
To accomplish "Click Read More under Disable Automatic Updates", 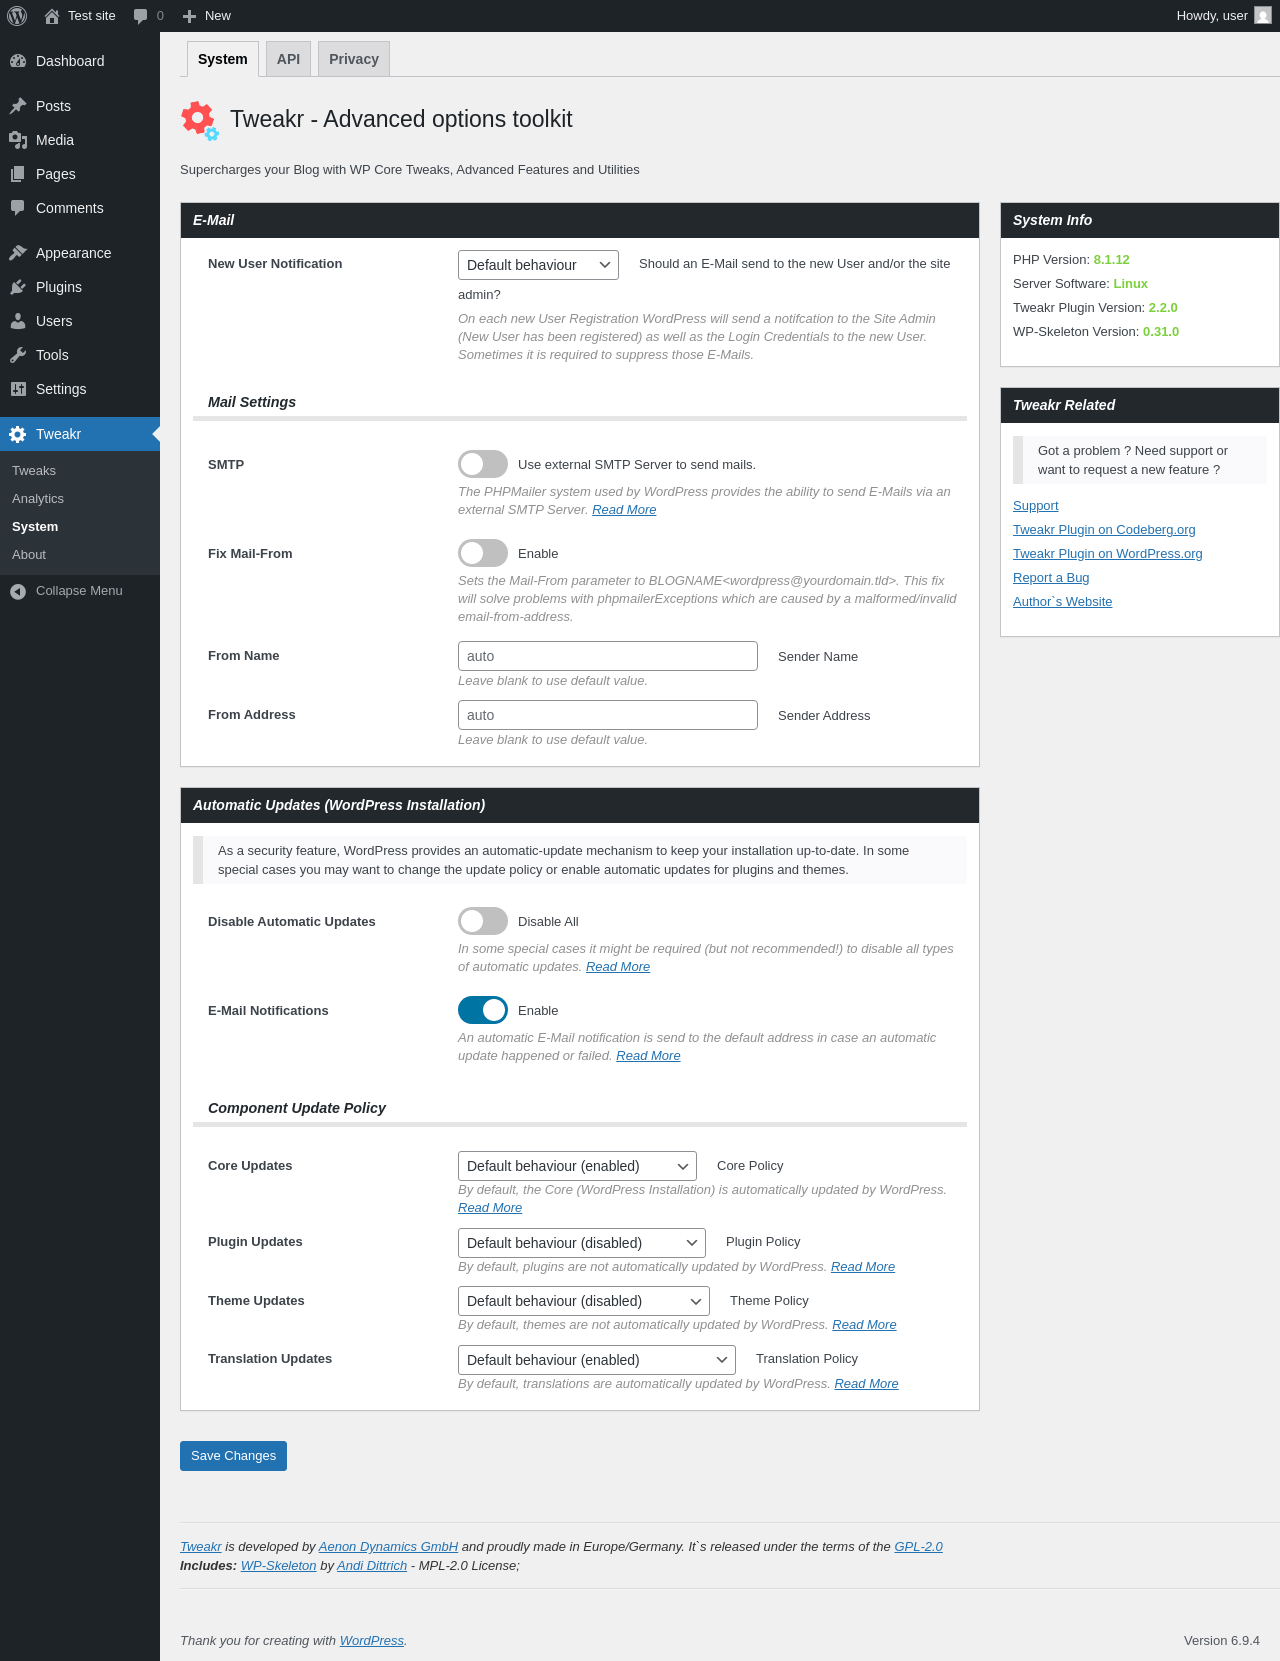I will [618, 967].
